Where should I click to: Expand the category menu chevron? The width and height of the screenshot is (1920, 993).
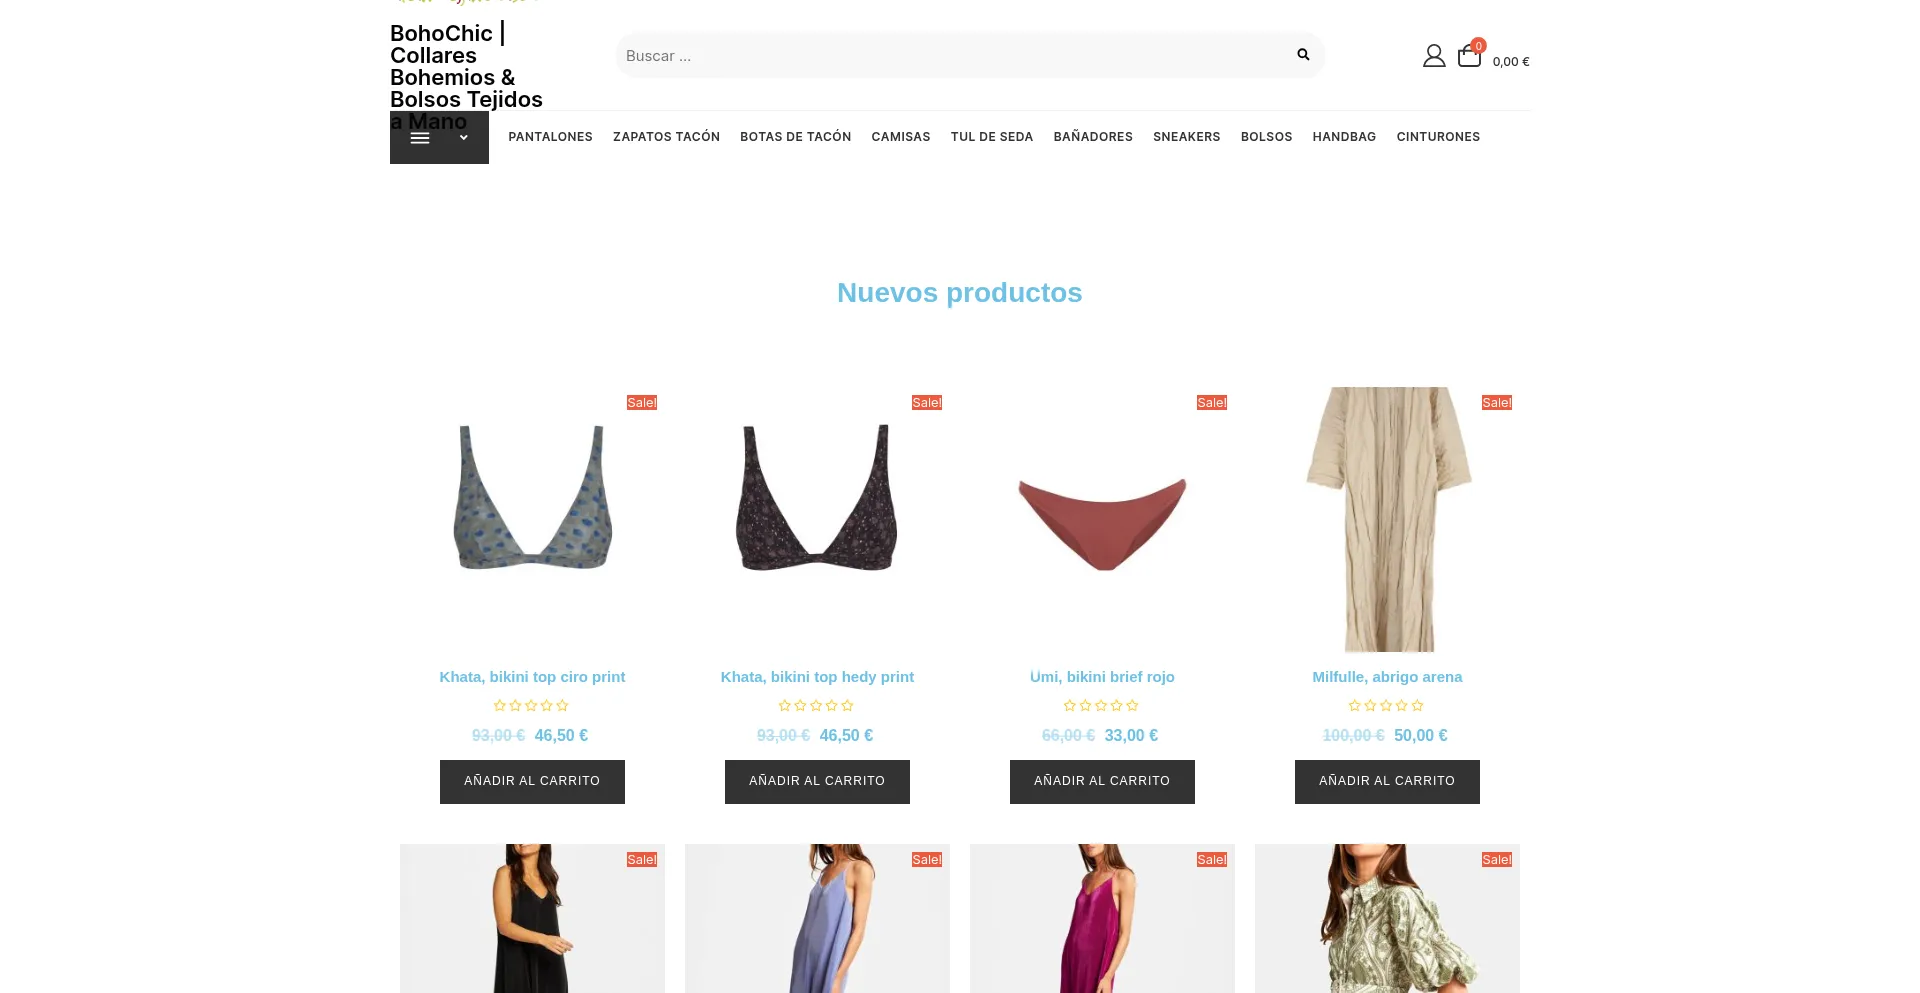pos(464,138)
